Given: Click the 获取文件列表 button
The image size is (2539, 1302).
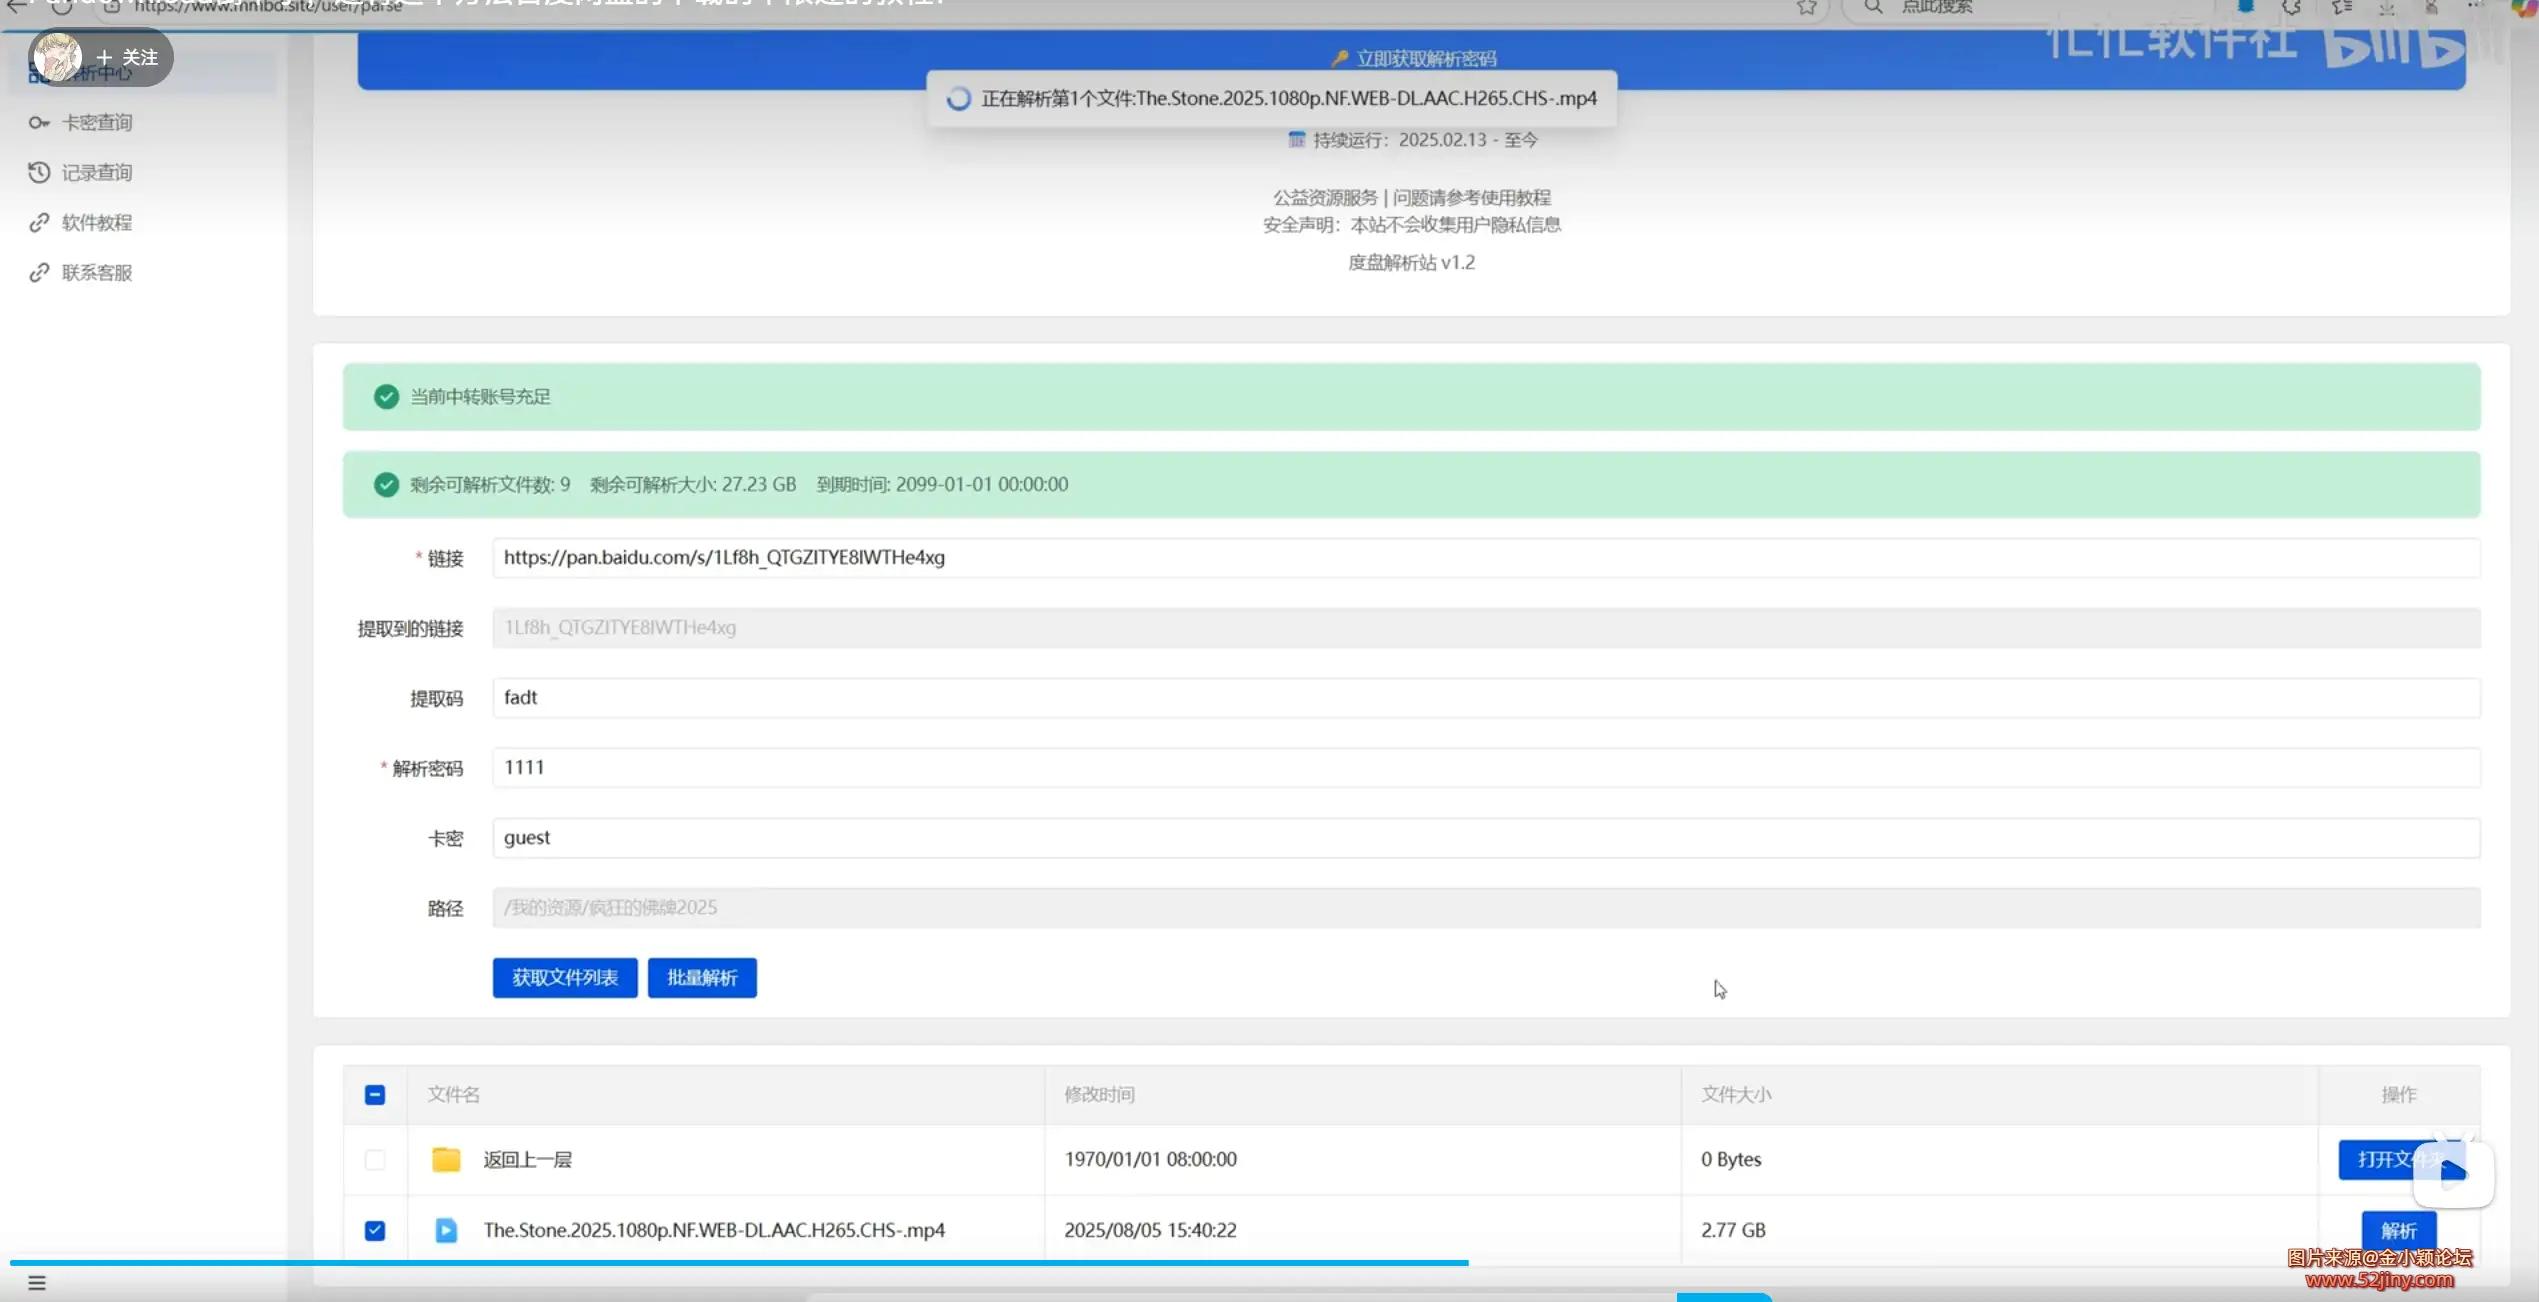Looking at the screenshot, I should 564,978.
